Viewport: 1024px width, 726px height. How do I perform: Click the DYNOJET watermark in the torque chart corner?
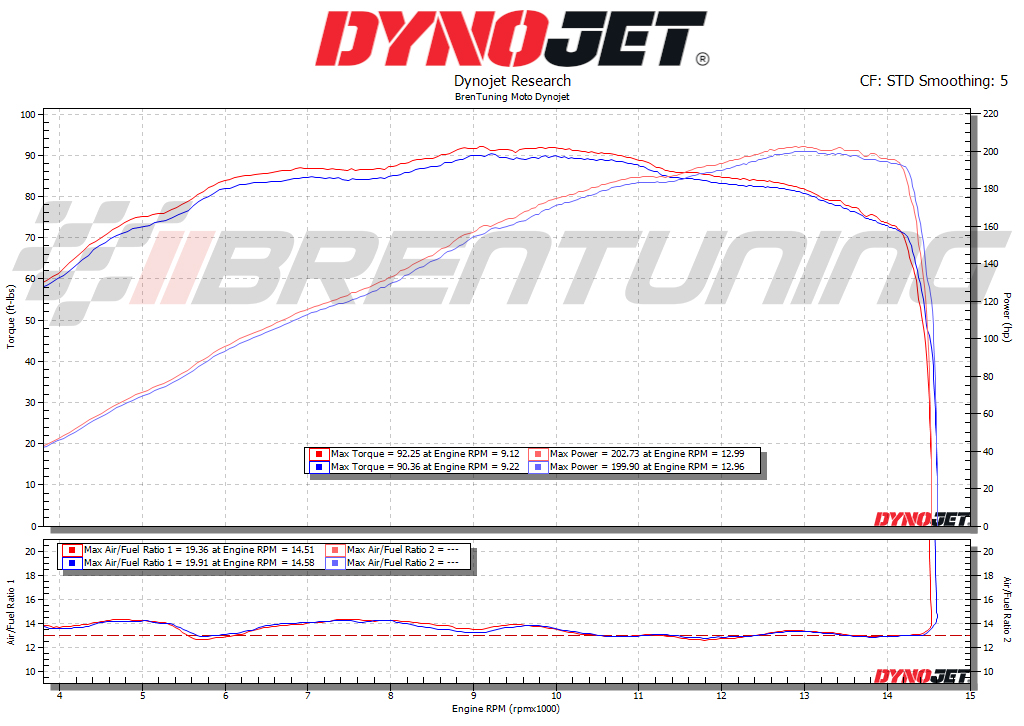921,518
